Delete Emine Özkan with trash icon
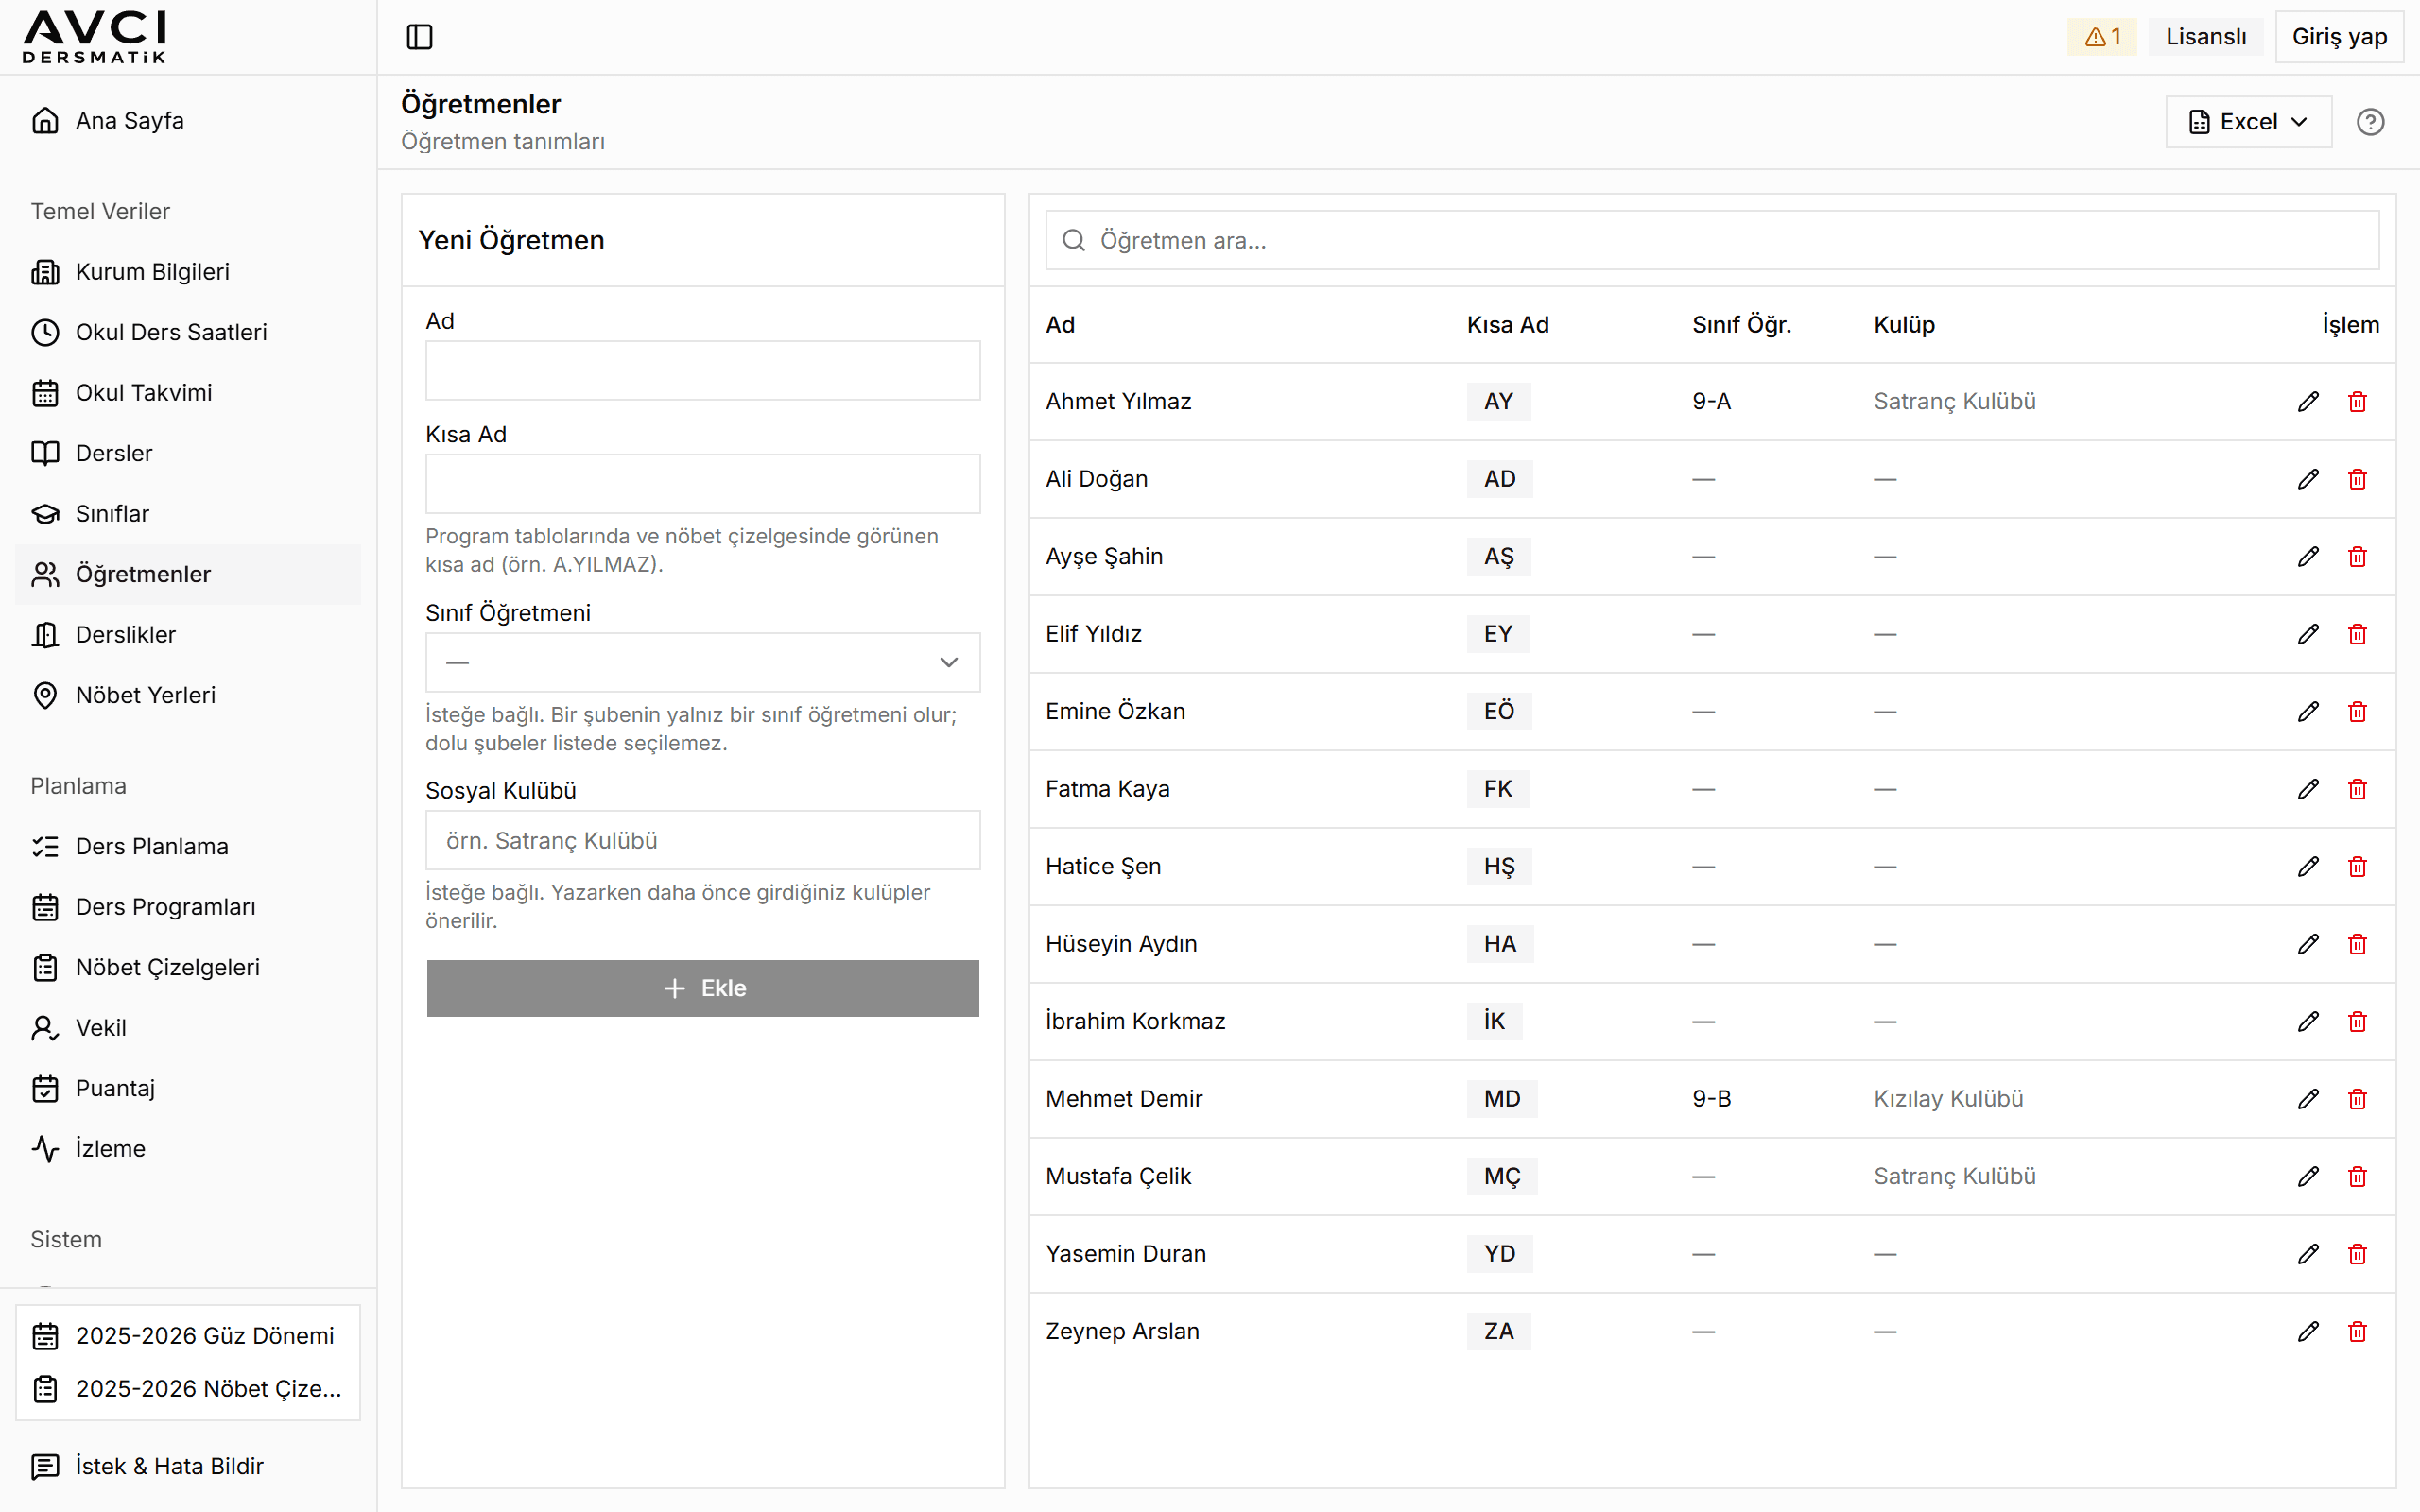Screen dimensions: 2420x1512 tap(2357, 711)
